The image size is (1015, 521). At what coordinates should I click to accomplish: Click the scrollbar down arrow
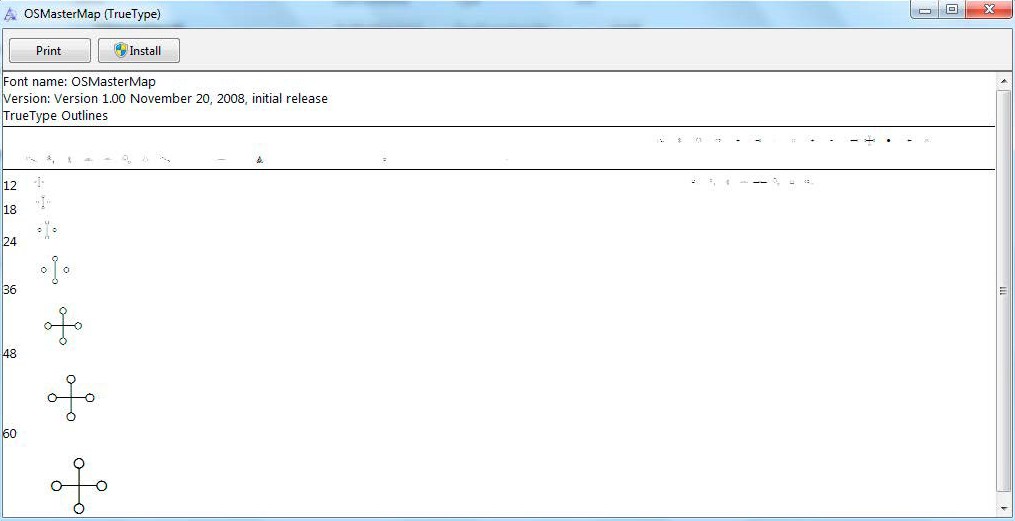(x=1004, y=507)
